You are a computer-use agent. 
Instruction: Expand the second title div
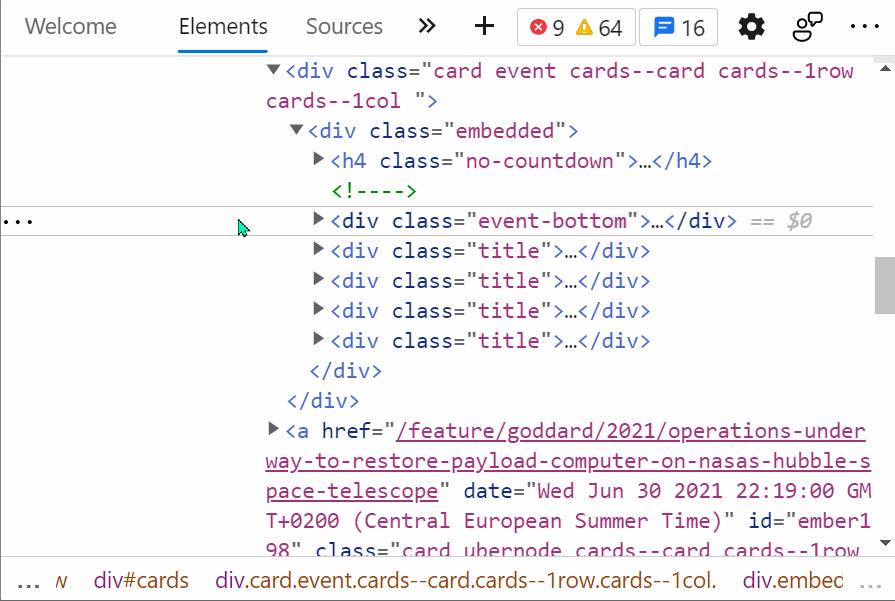[319, 279]
